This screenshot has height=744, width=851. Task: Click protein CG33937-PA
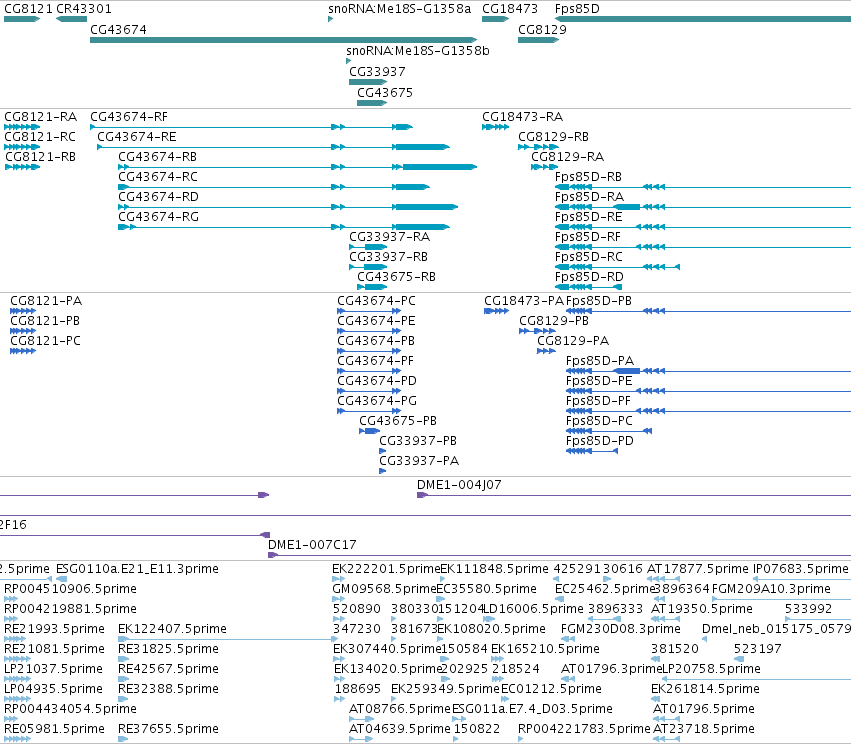[x=419, y=462]
